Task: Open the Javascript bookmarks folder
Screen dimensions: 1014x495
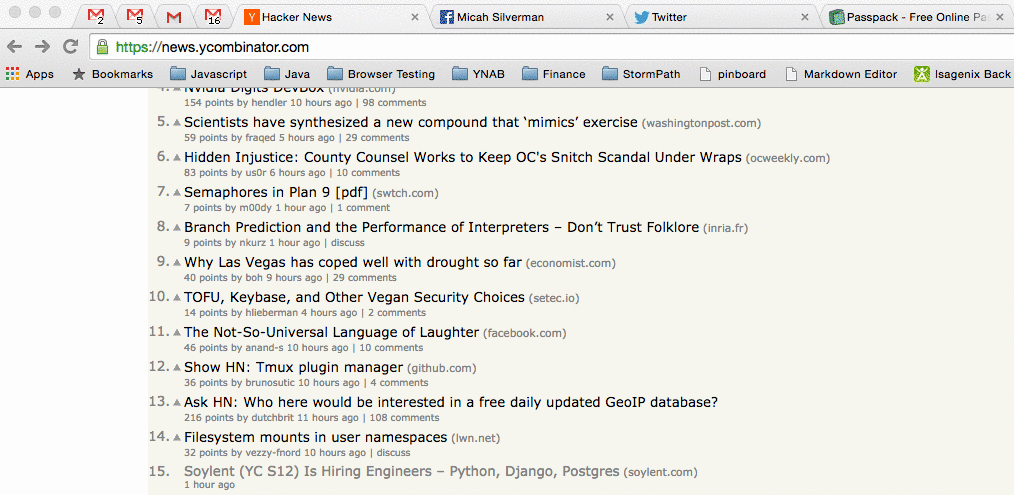Action: pyautogui.click(x=208, y=74)
